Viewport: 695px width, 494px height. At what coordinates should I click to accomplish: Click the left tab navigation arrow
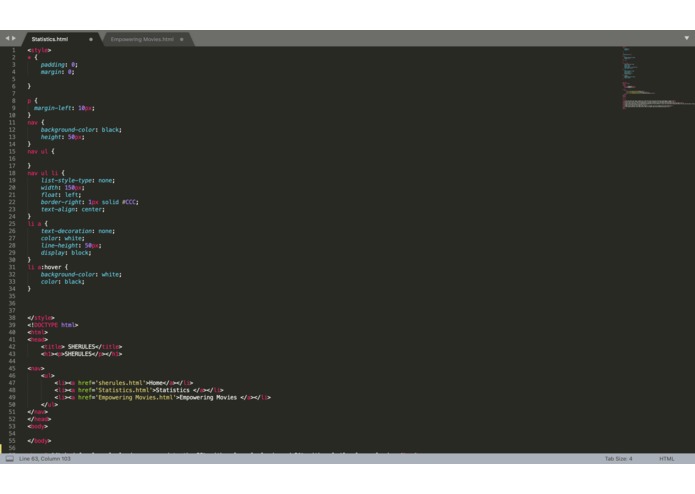7,39
